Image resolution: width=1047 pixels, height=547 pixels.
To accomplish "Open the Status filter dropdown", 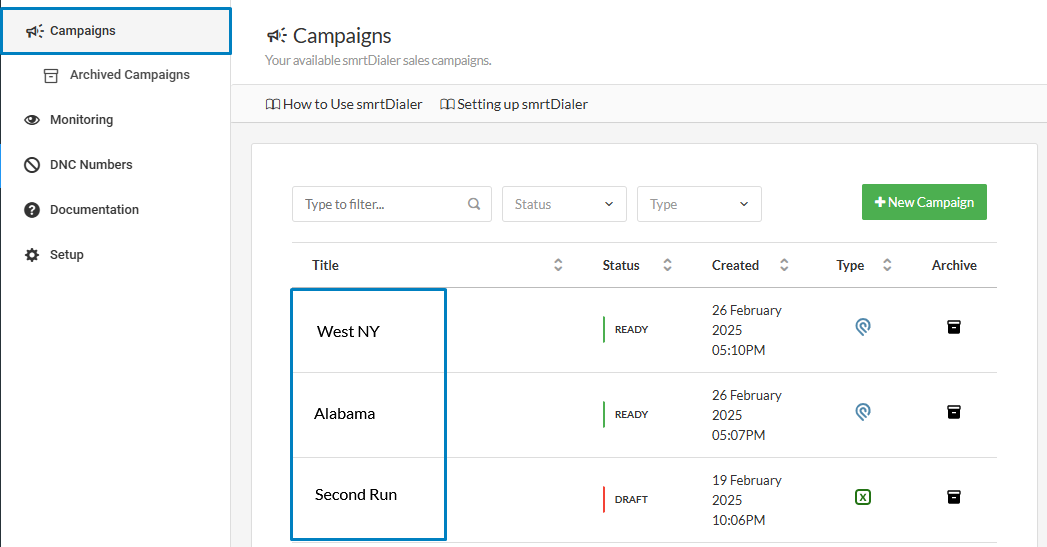I will tap(564, 204).
